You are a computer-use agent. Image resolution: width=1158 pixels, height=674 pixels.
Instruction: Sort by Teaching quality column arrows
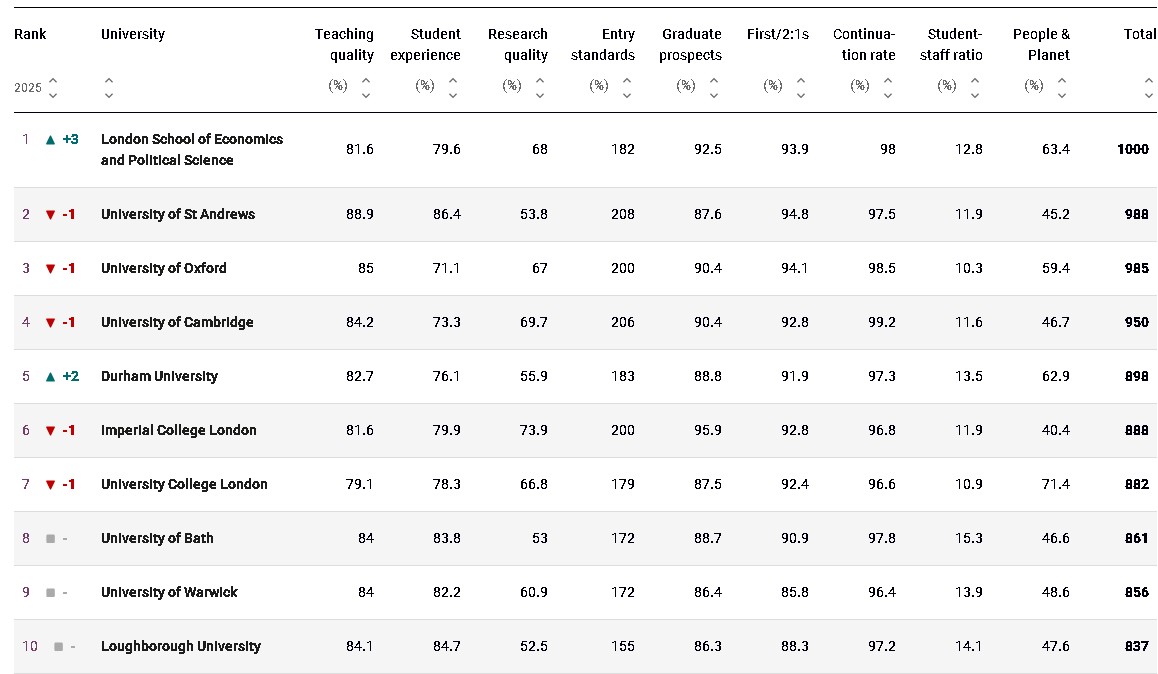point(366,88)
